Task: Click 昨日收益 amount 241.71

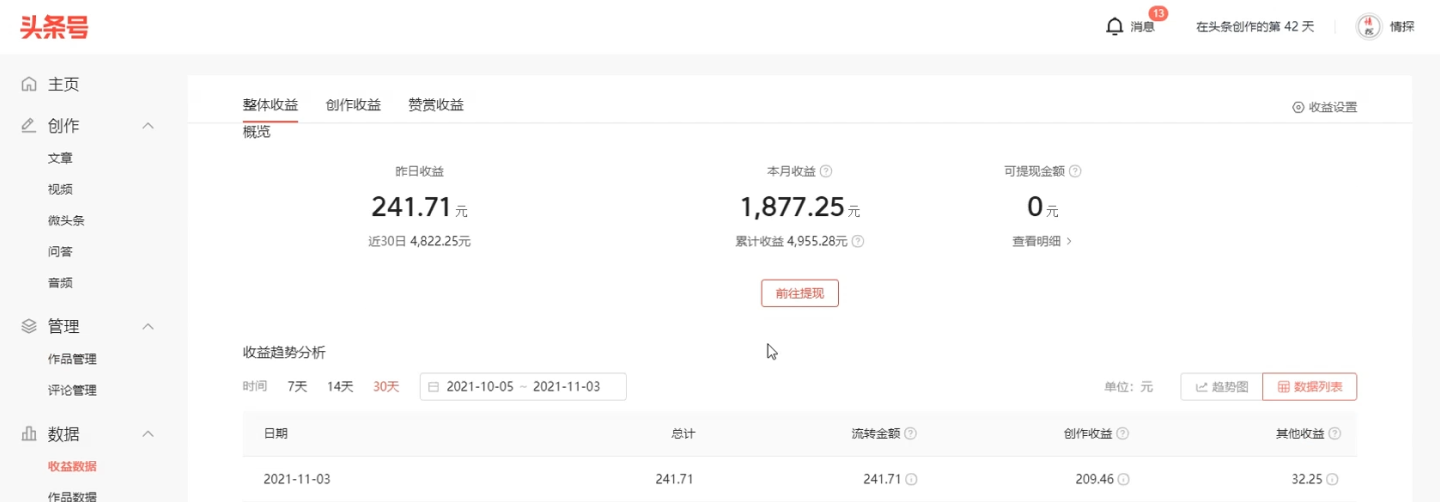Action: (411, 206)
